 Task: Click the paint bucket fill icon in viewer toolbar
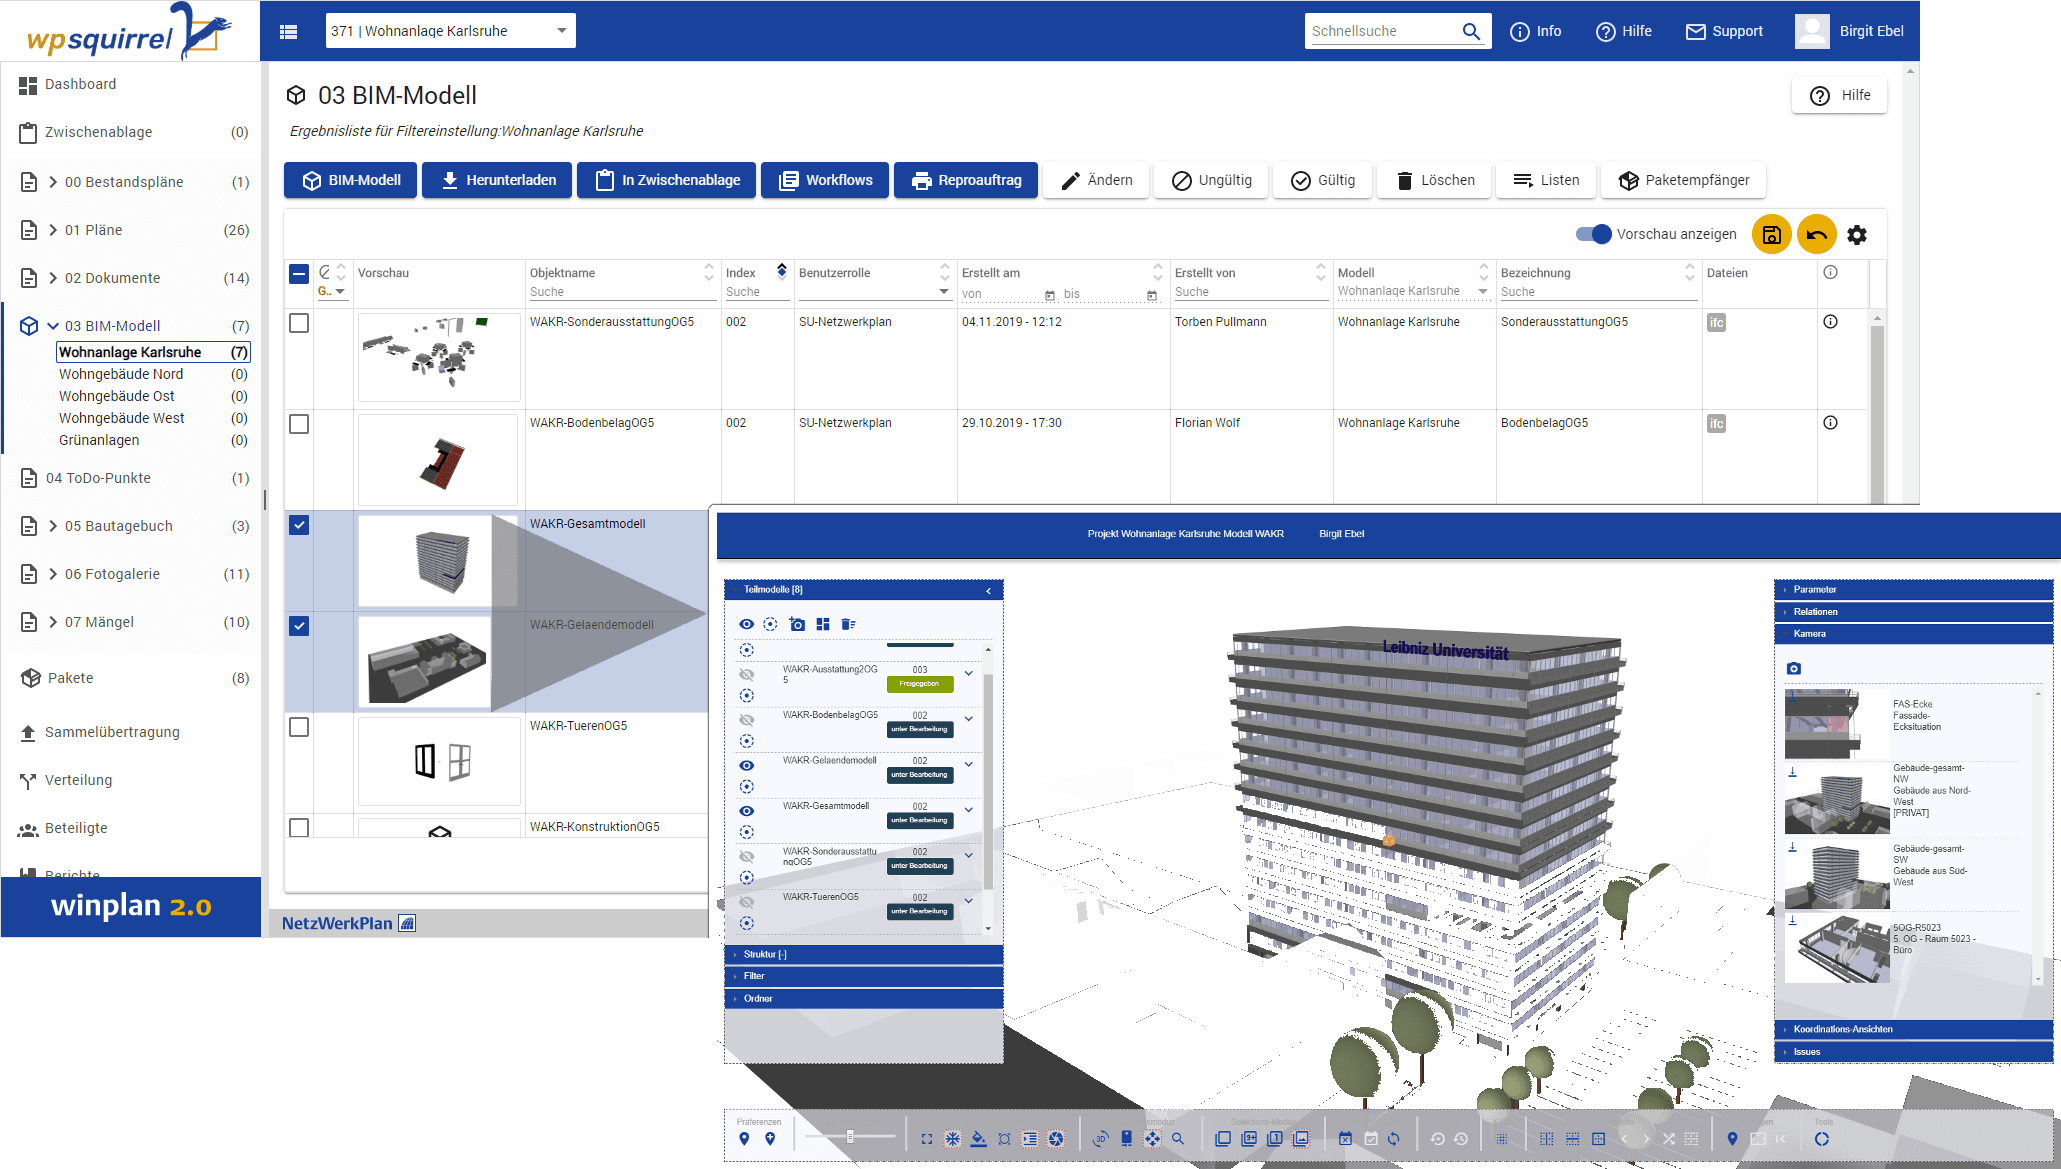pyautogui.click(x=978, y=1139)
